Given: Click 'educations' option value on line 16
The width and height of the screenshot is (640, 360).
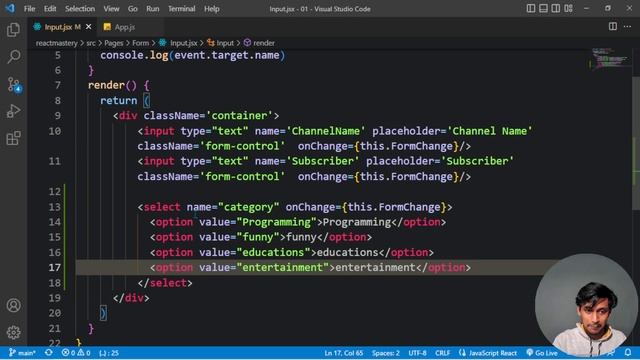Looking at the screenshot, I should (x=273, y=252).
